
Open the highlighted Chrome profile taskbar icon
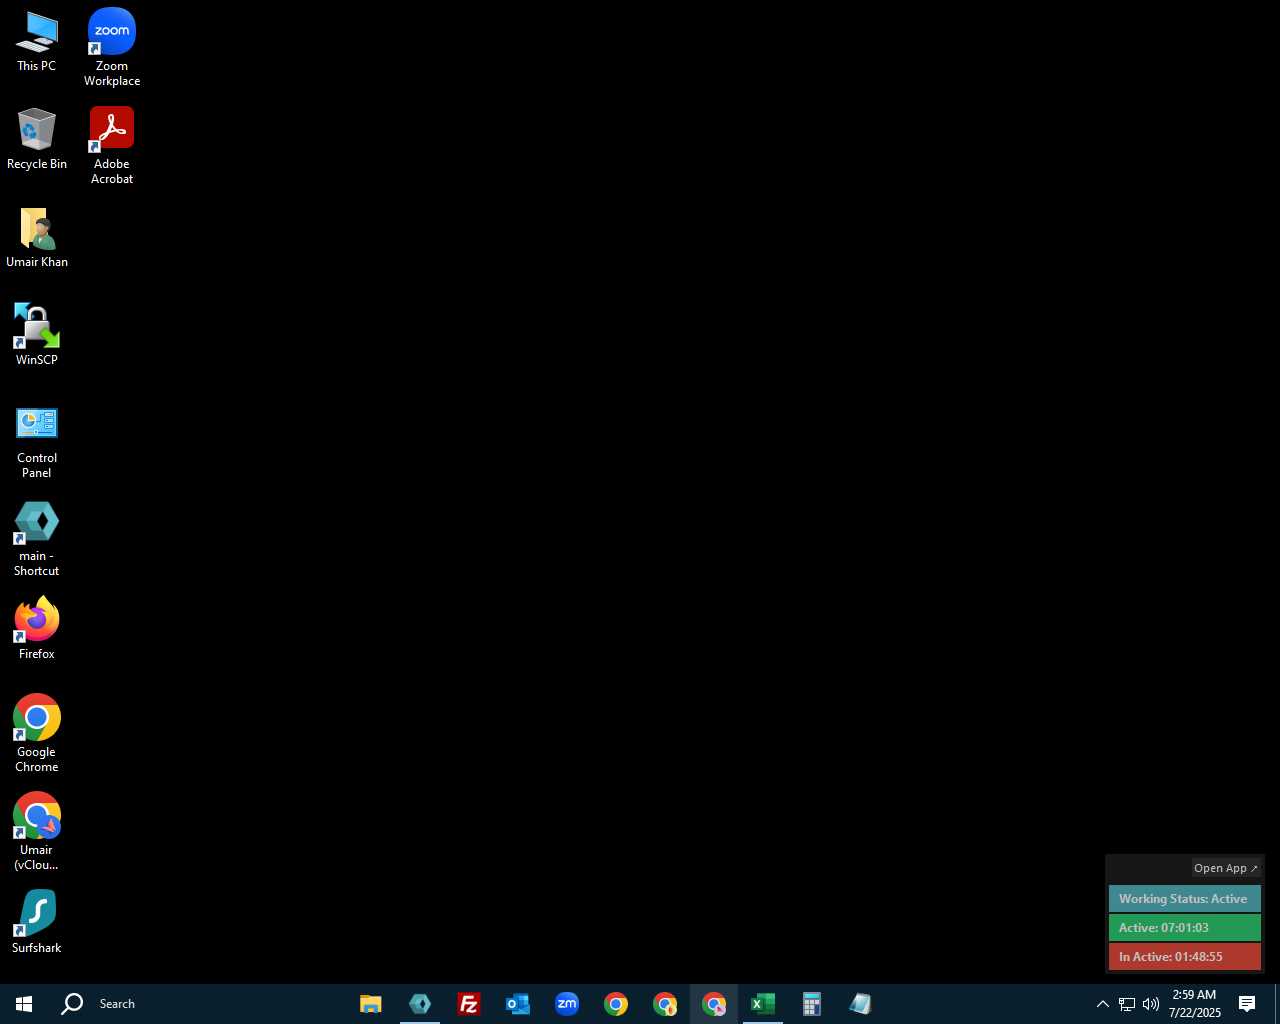[x=714, y=1004]
